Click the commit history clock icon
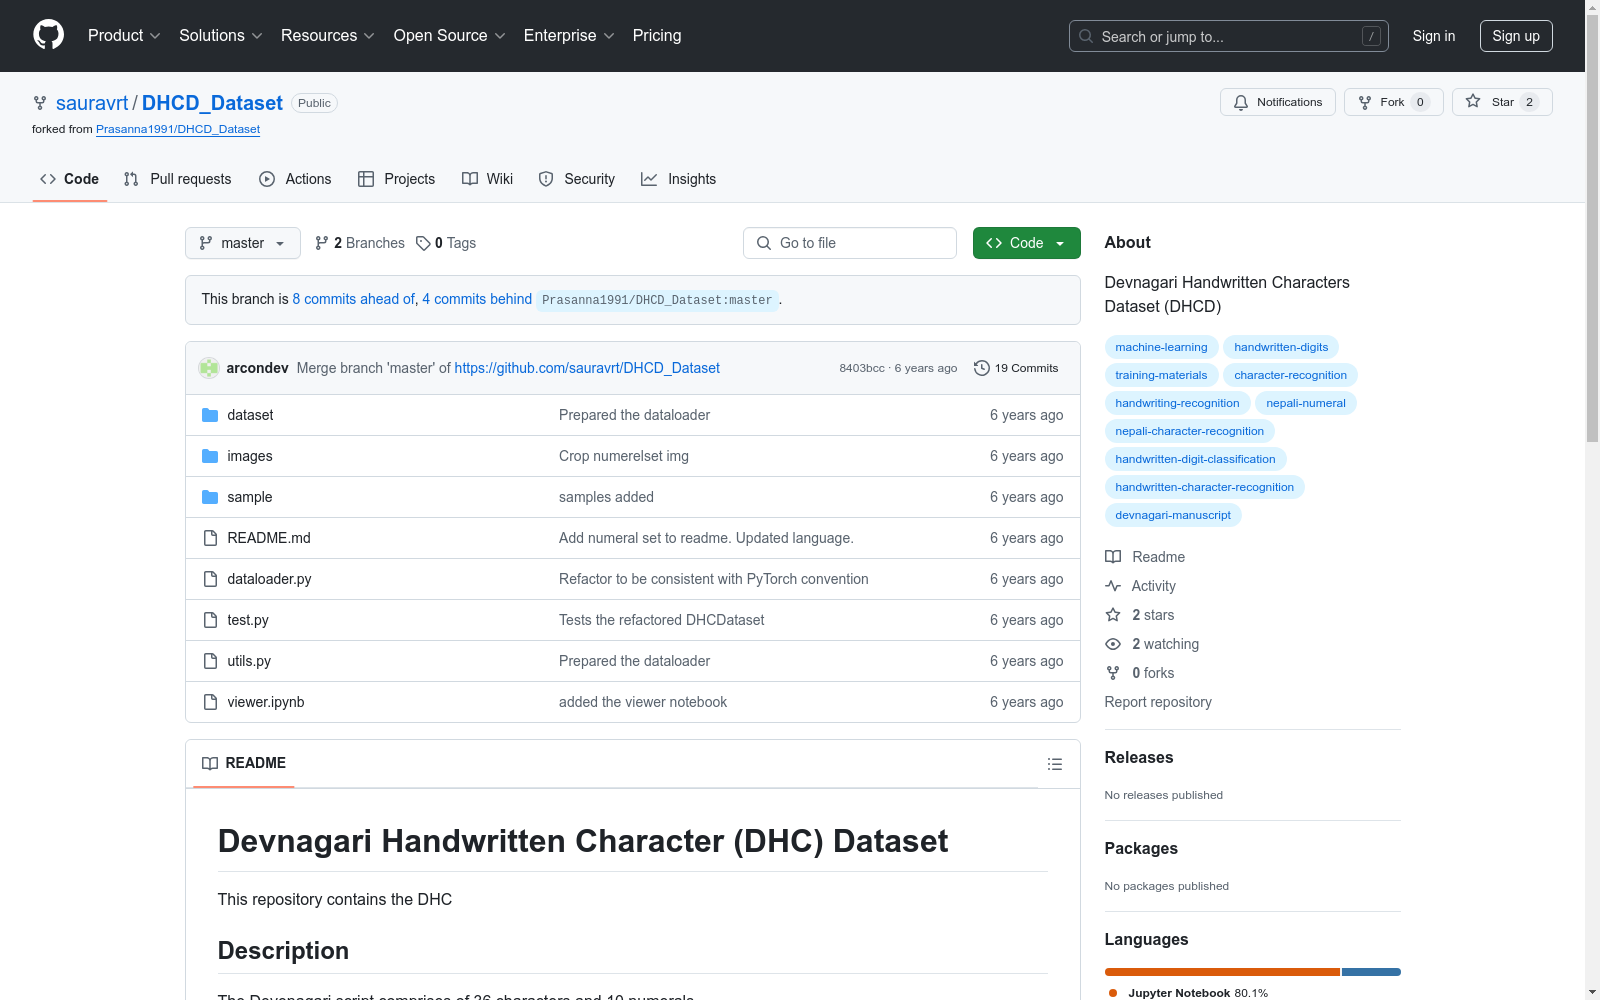Viewport: 1600px width, 1000px height. click(982, 368)
